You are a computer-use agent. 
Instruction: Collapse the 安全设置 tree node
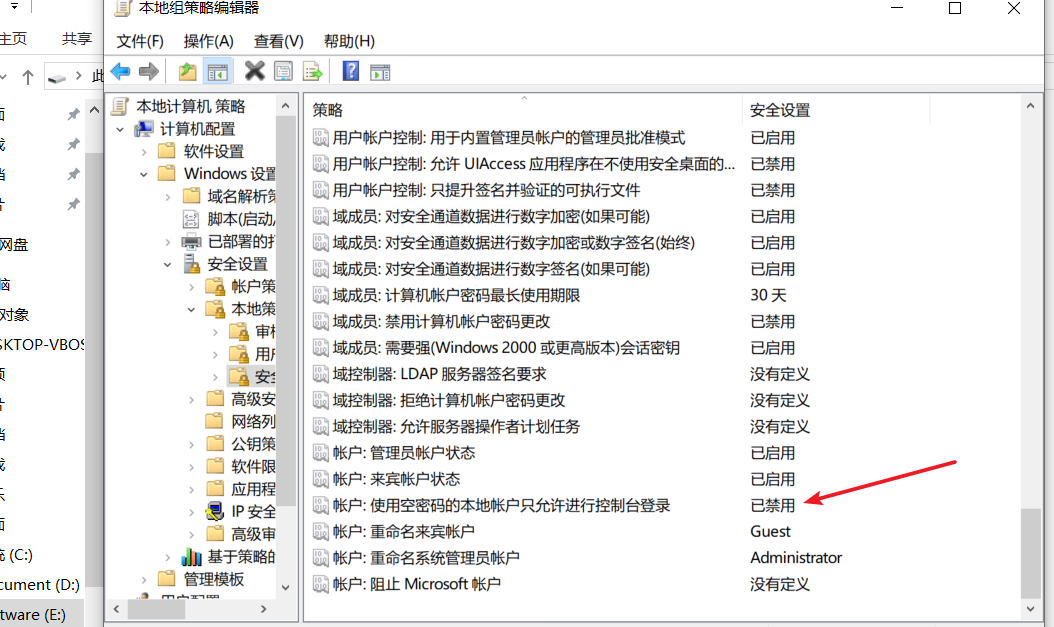tap(166, 266)
